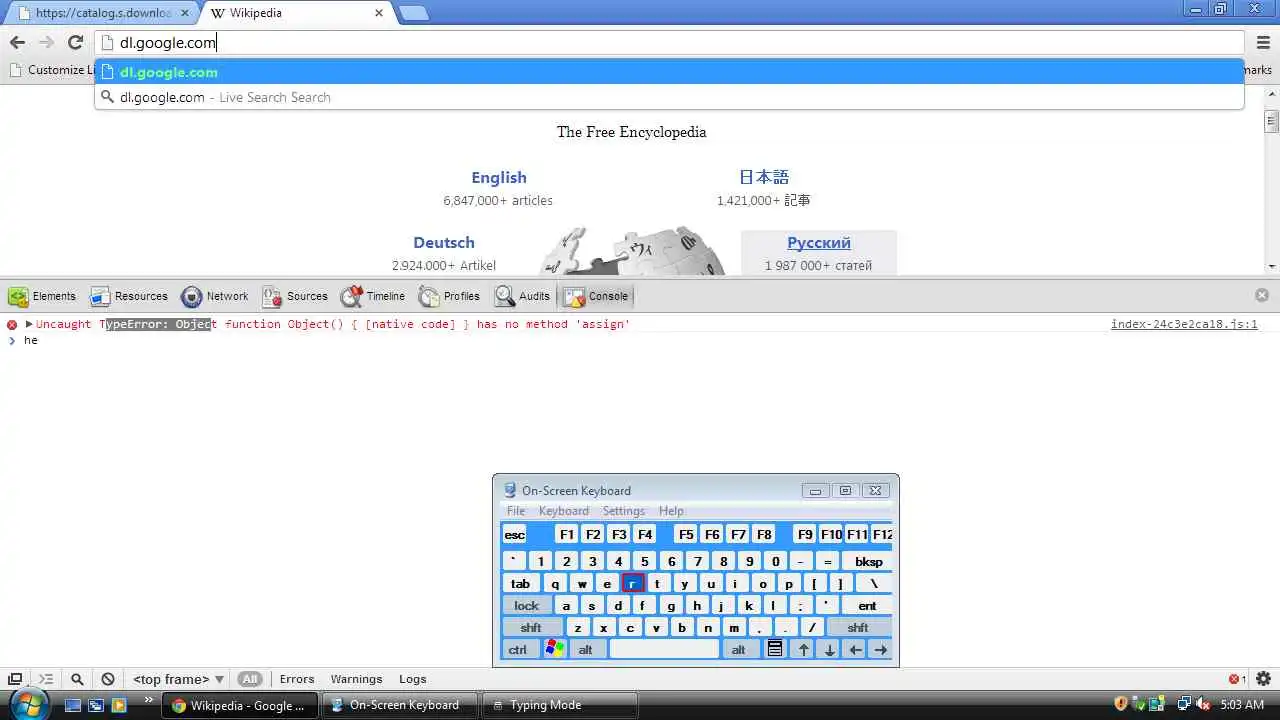Click the console input line with 'he'
Viewport: 1280px width, 720px height.
point(640,341)
